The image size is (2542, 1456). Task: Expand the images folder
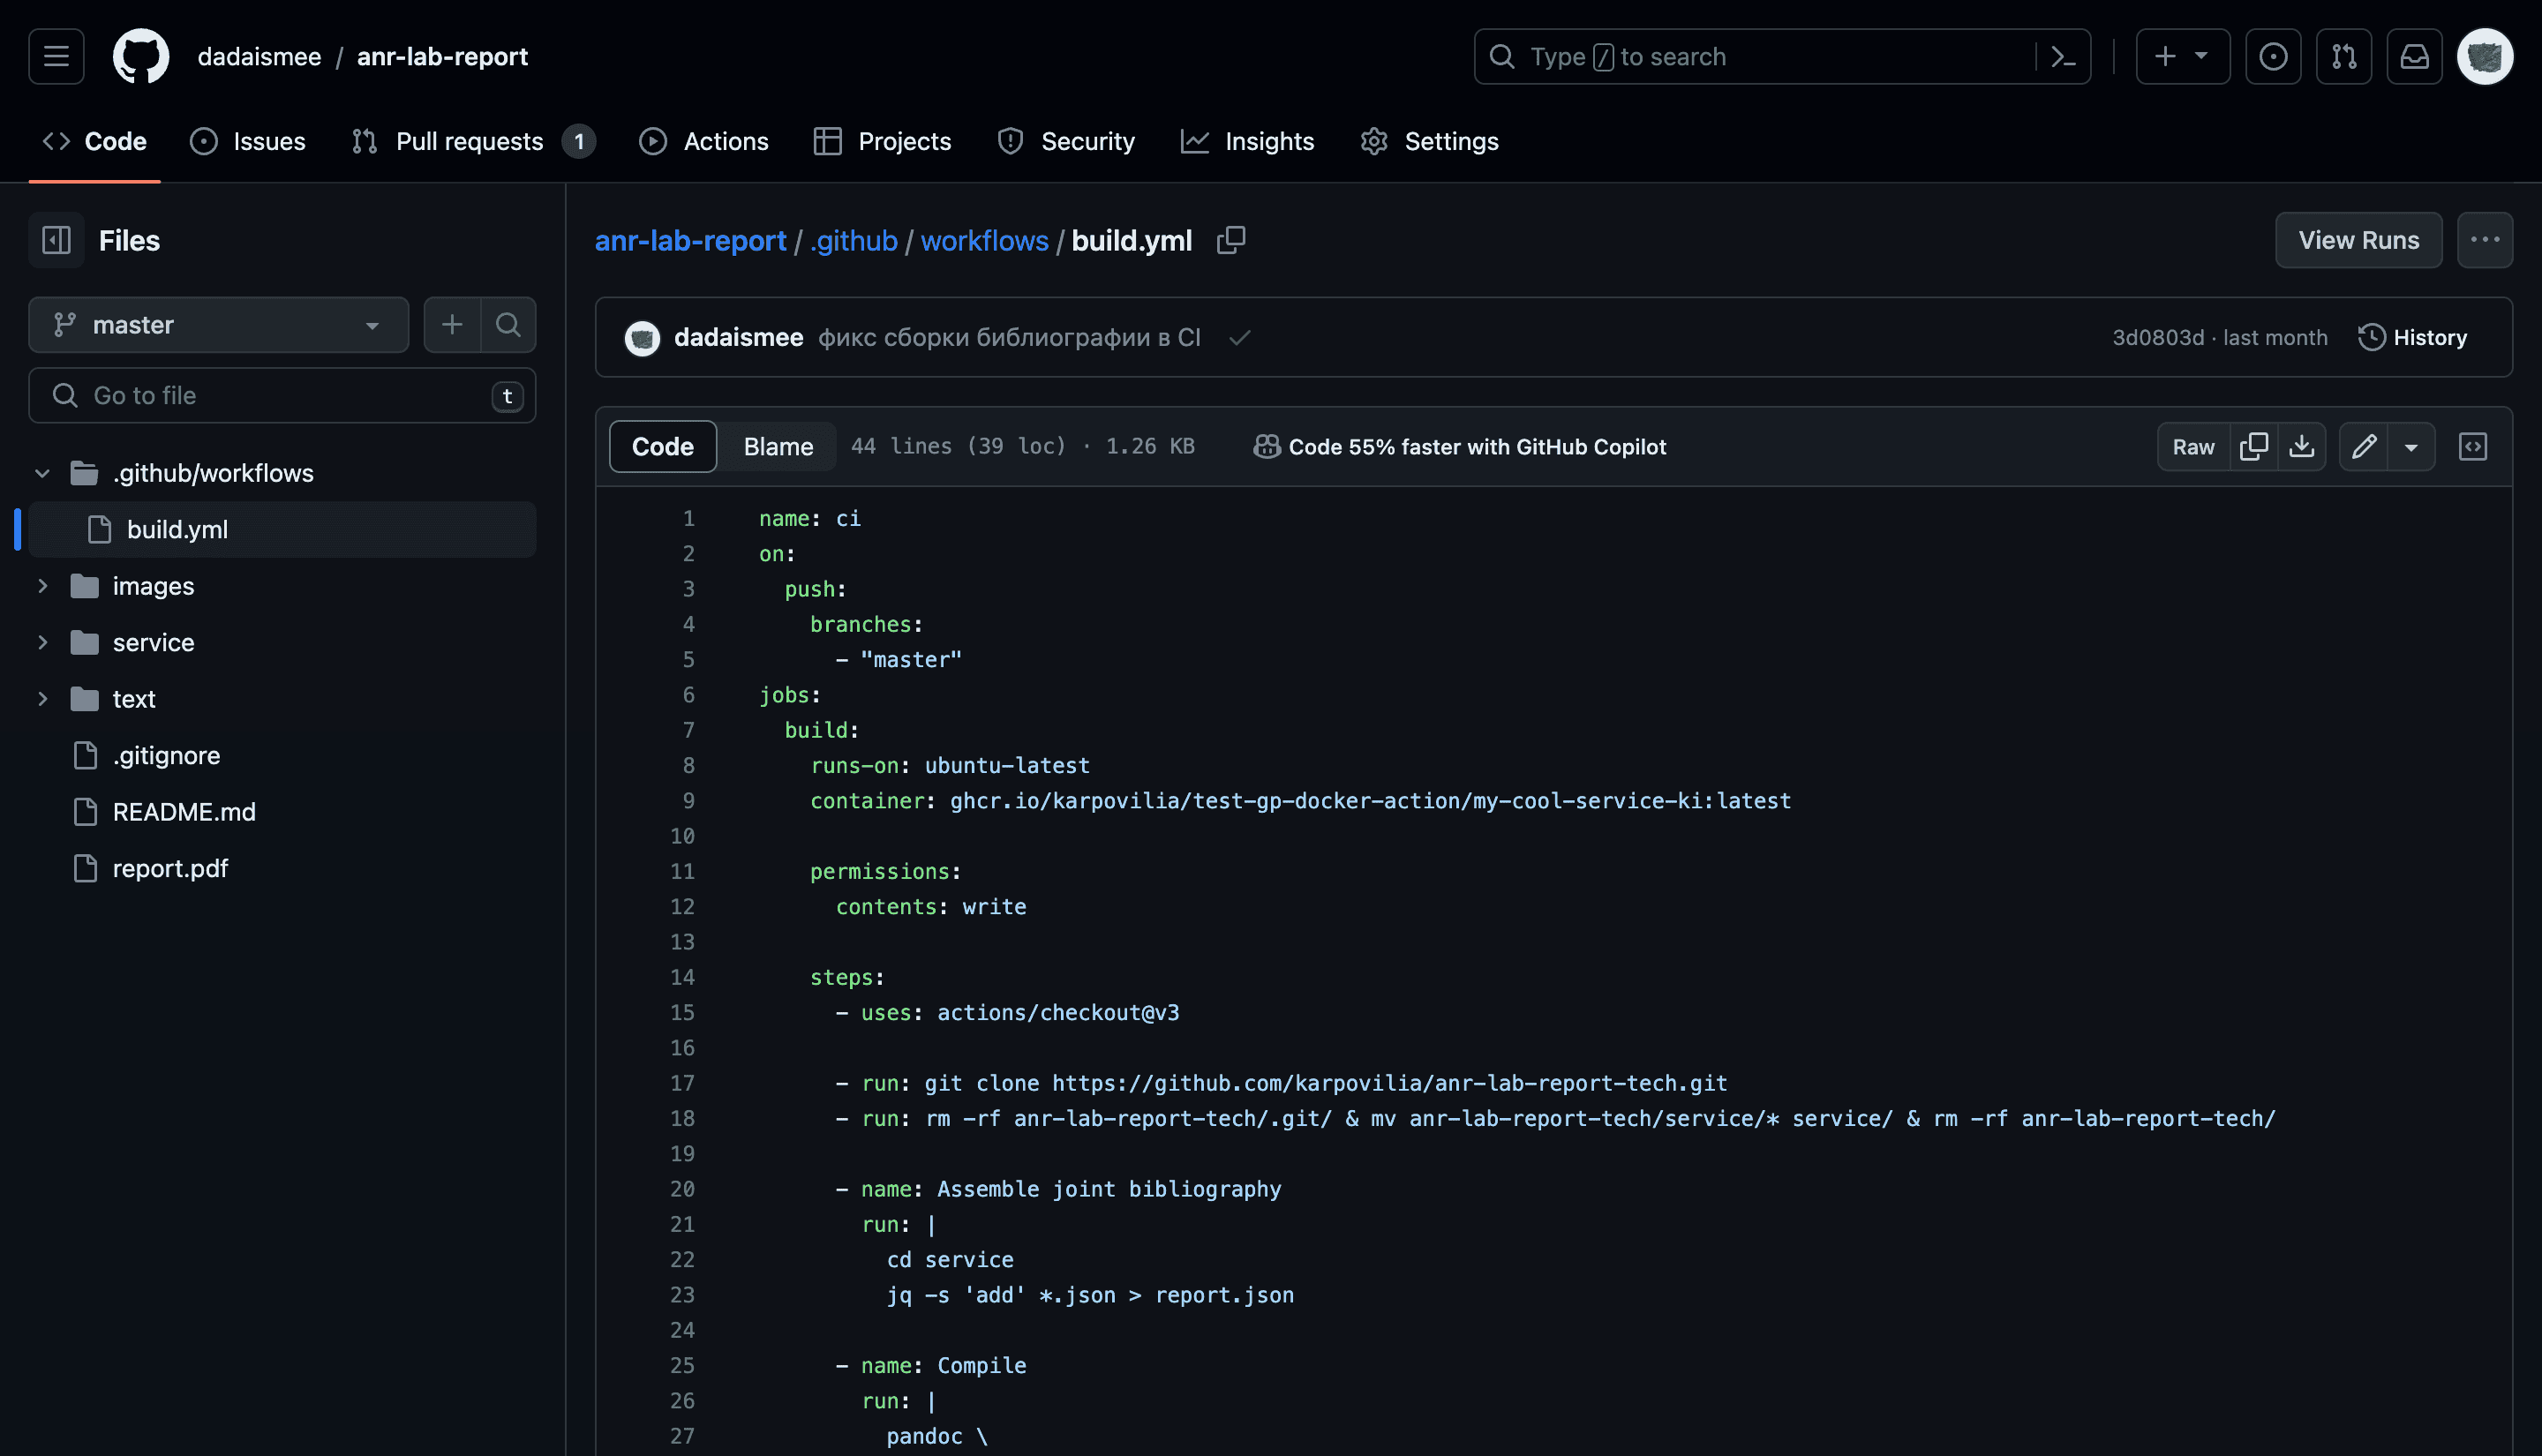tap(42, 586)
